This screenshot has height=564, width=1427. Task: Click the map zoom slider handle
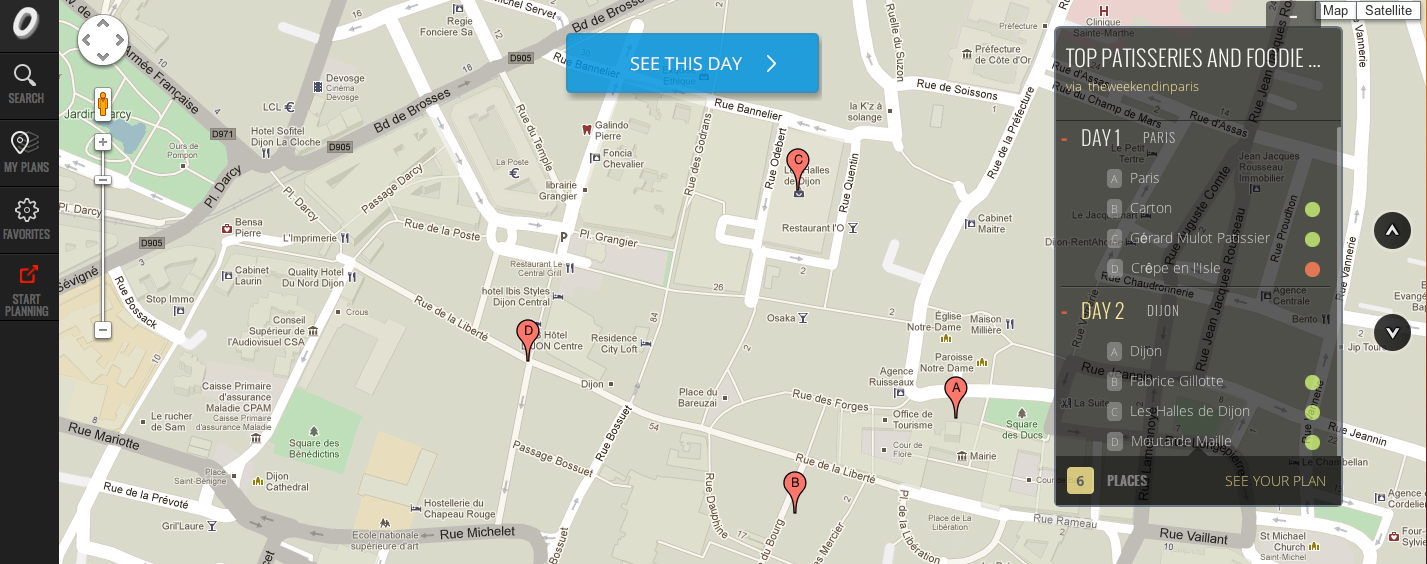pyautogui.click(x=102, y=179)
